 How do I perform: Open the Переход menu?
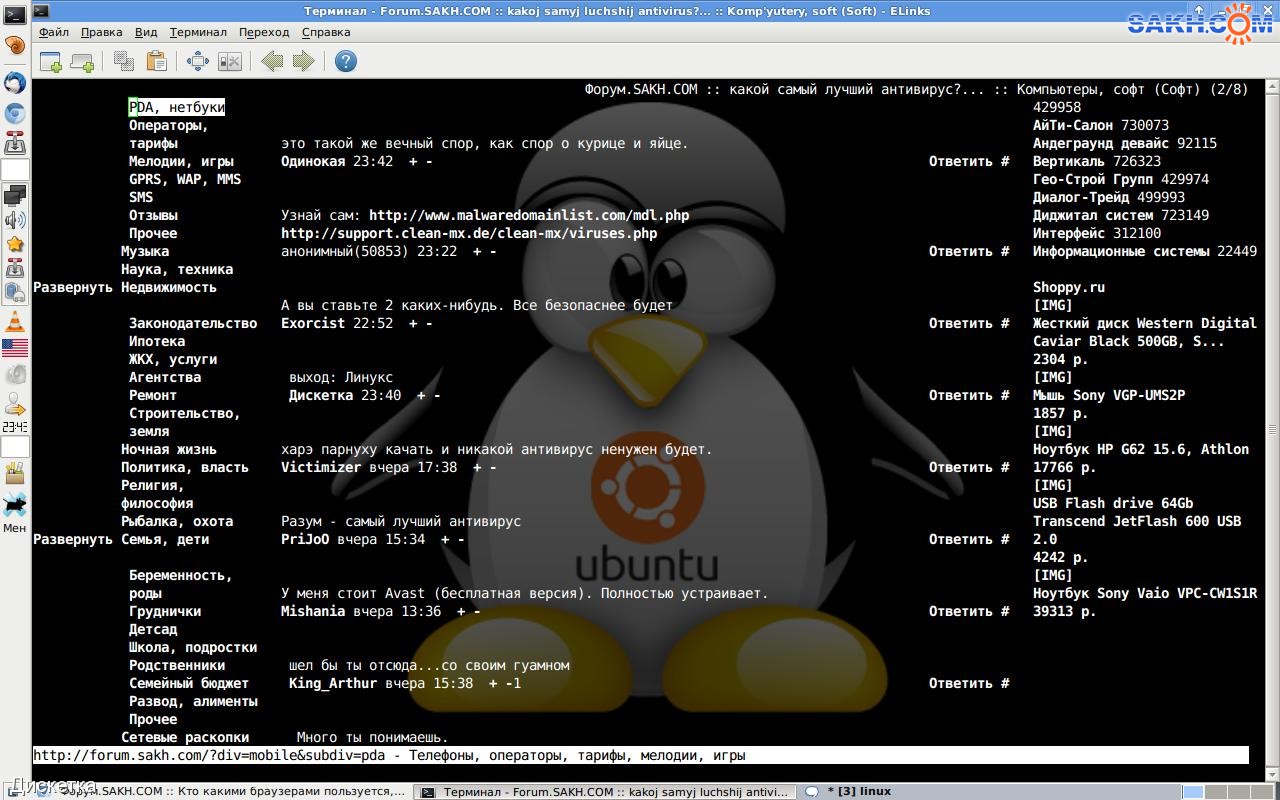click(264, 32)
